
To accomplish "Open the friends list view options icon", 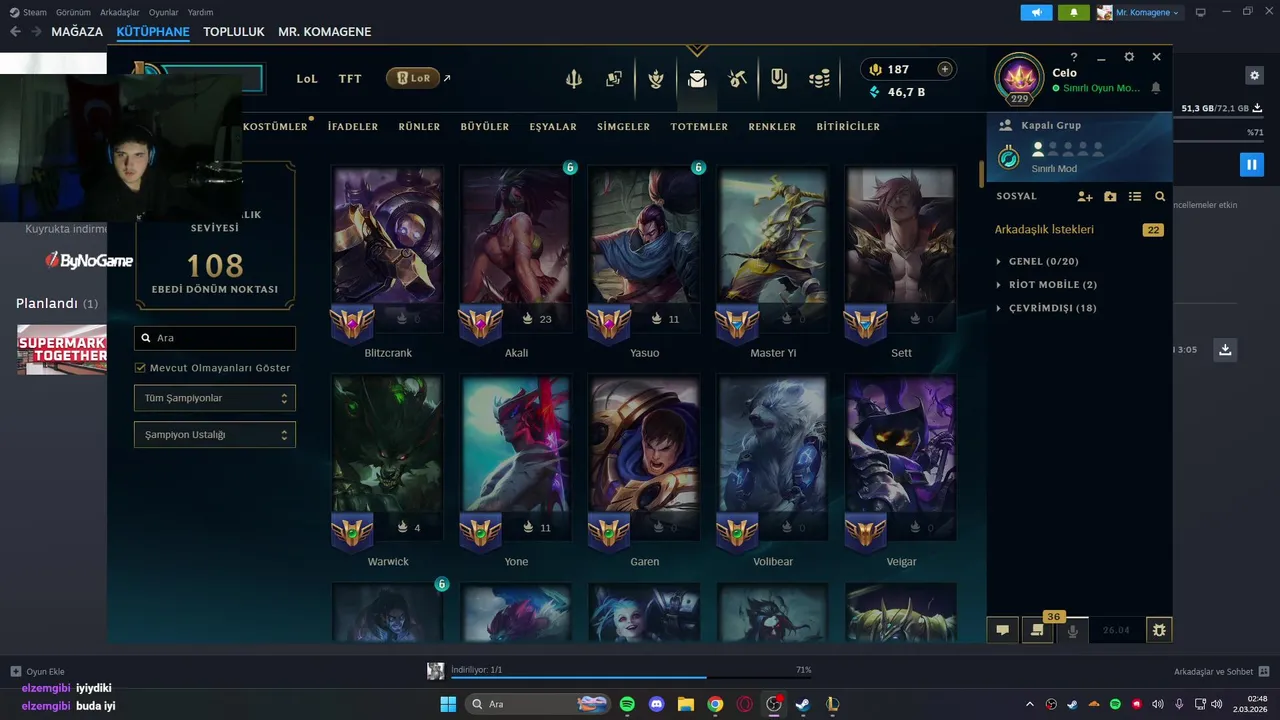I will click(x=1135, y=197).
